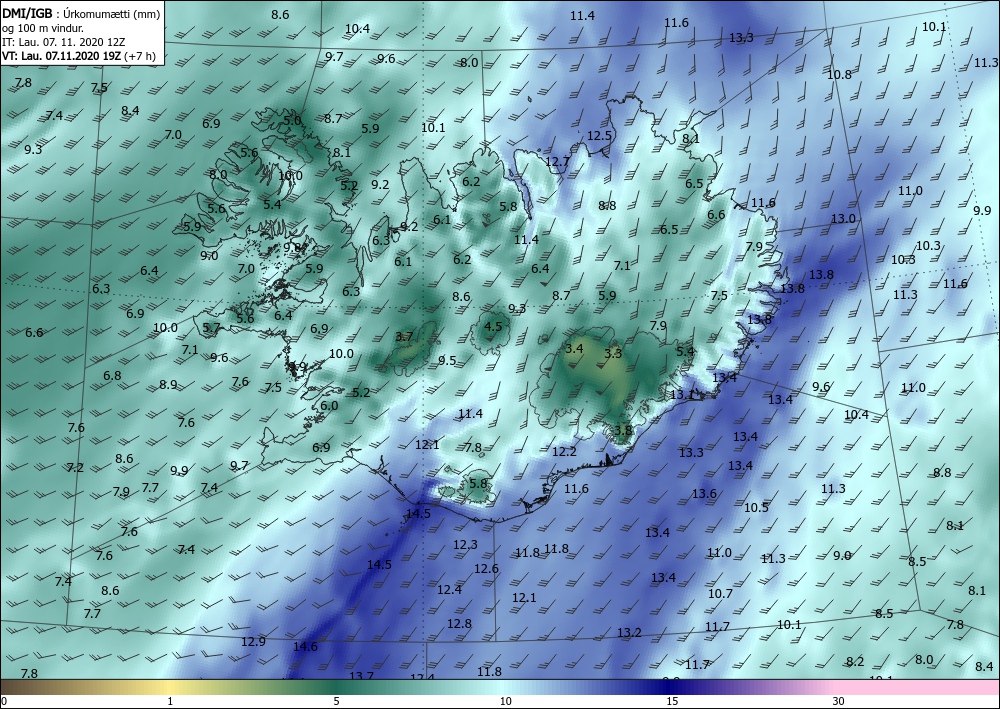Click the map value 3.3
The width and height of the screenshot is (1000, 709).
[x=613, y=353]
